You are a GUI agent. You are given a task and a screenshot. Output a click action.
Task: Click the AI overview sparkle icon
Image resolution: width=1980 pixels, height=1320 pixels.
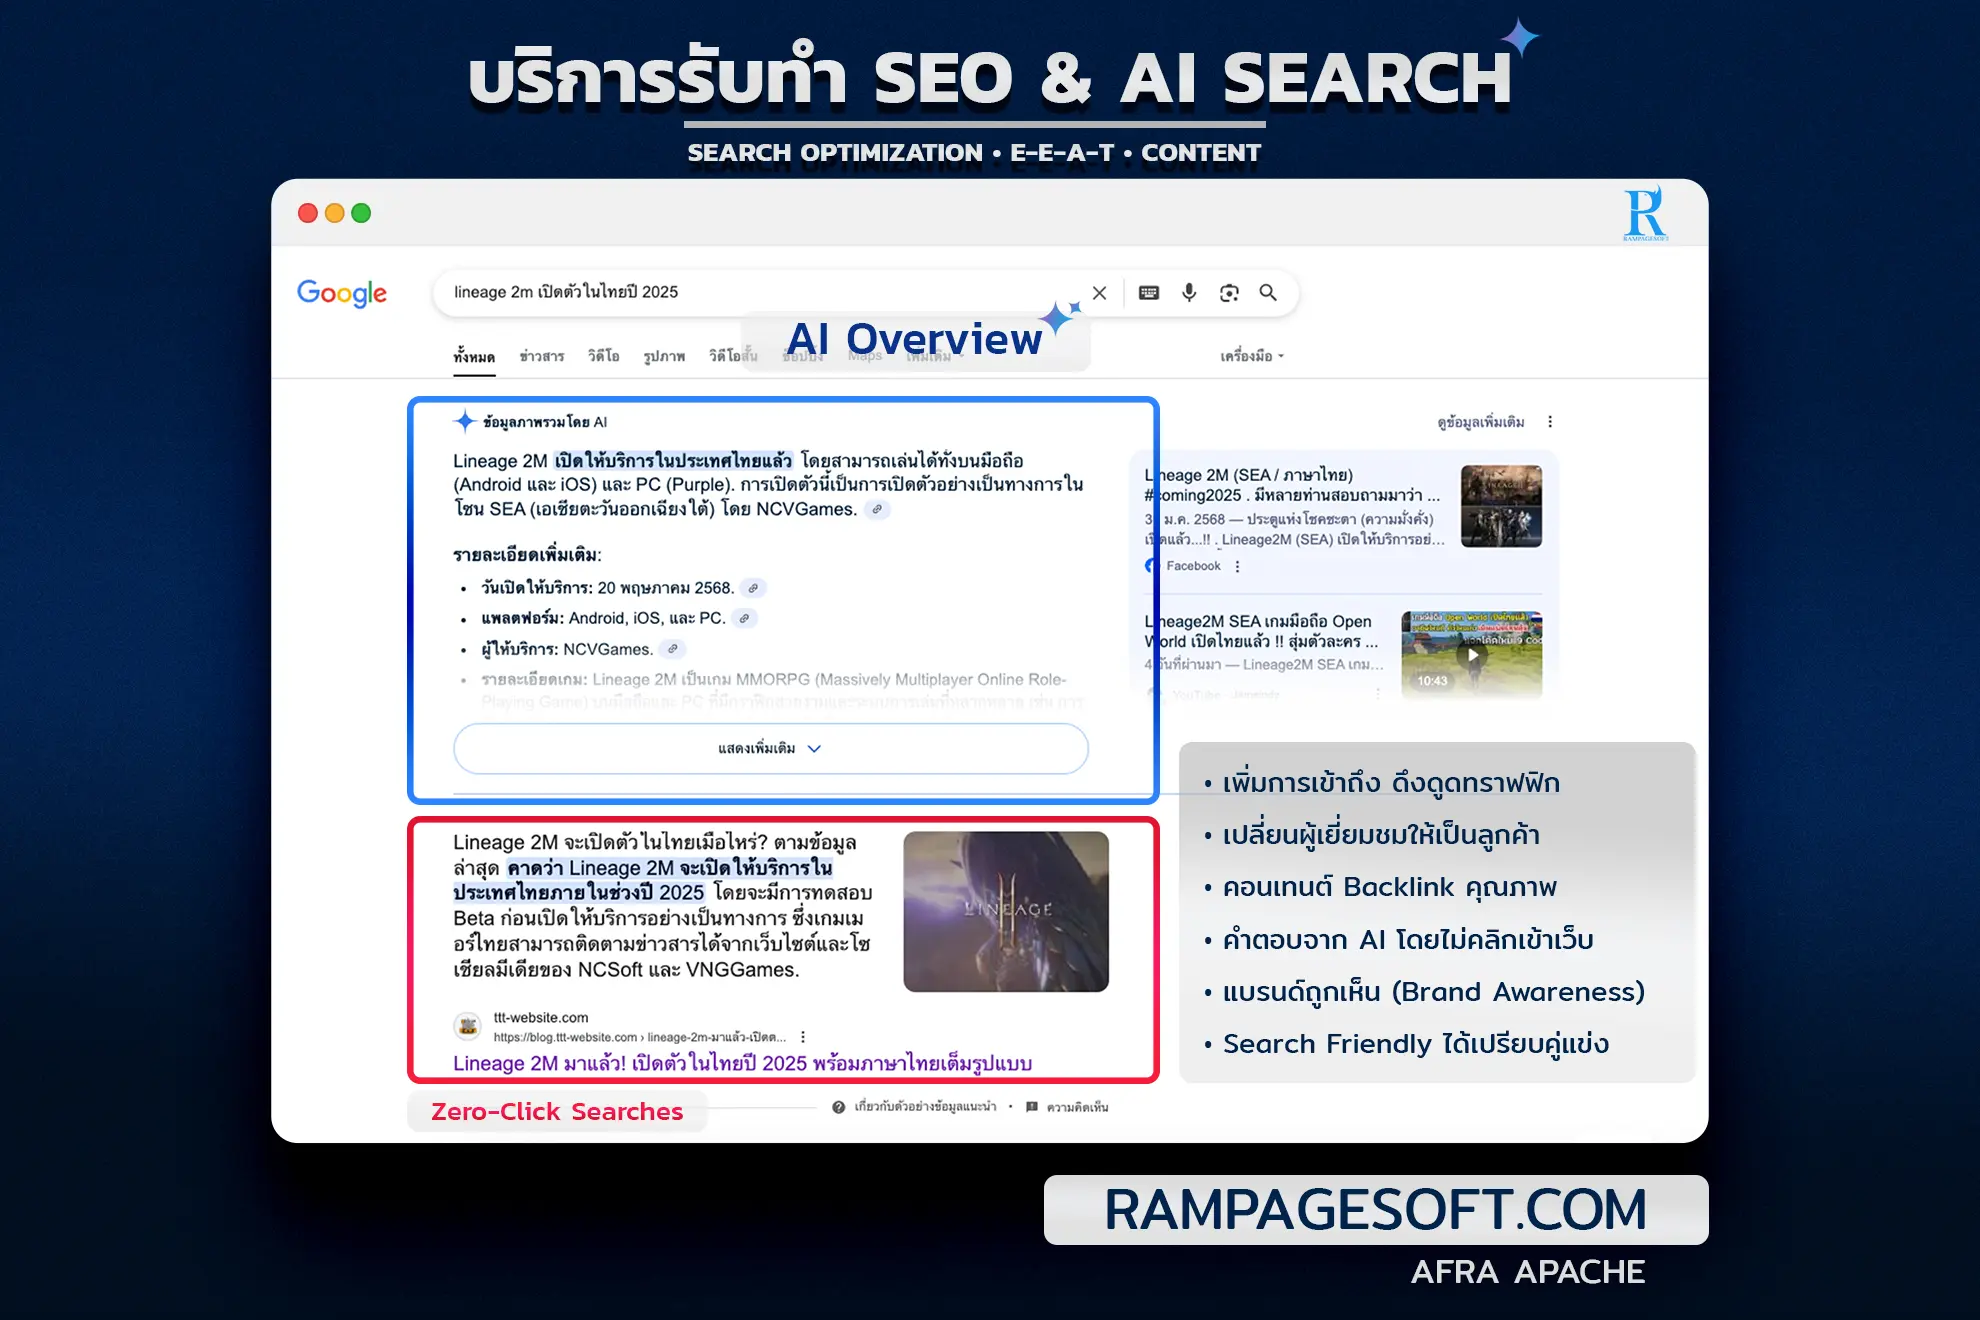[464, 422]
